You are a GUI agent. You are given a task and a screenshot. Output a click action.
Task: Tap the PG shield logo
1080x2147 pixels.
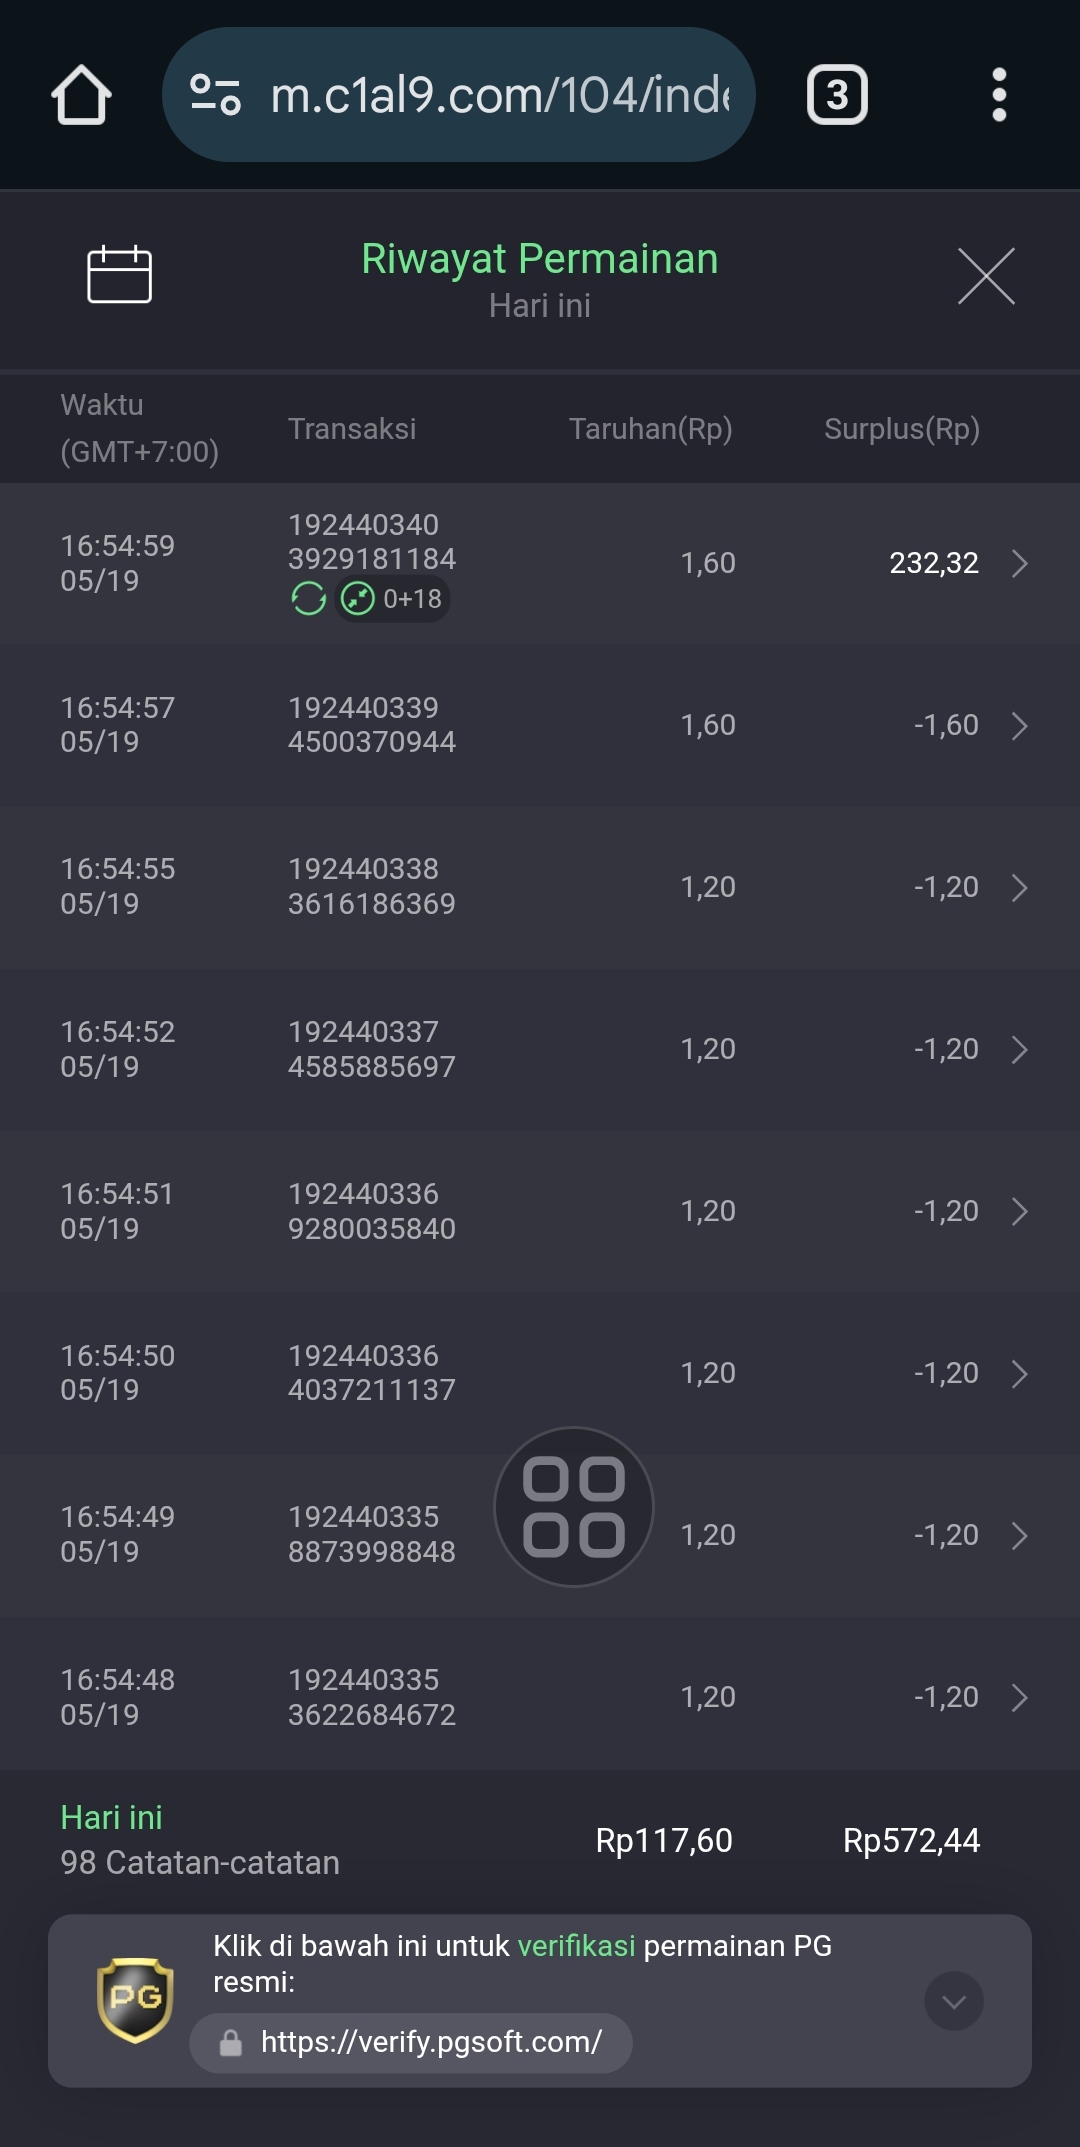[135, 2000]
